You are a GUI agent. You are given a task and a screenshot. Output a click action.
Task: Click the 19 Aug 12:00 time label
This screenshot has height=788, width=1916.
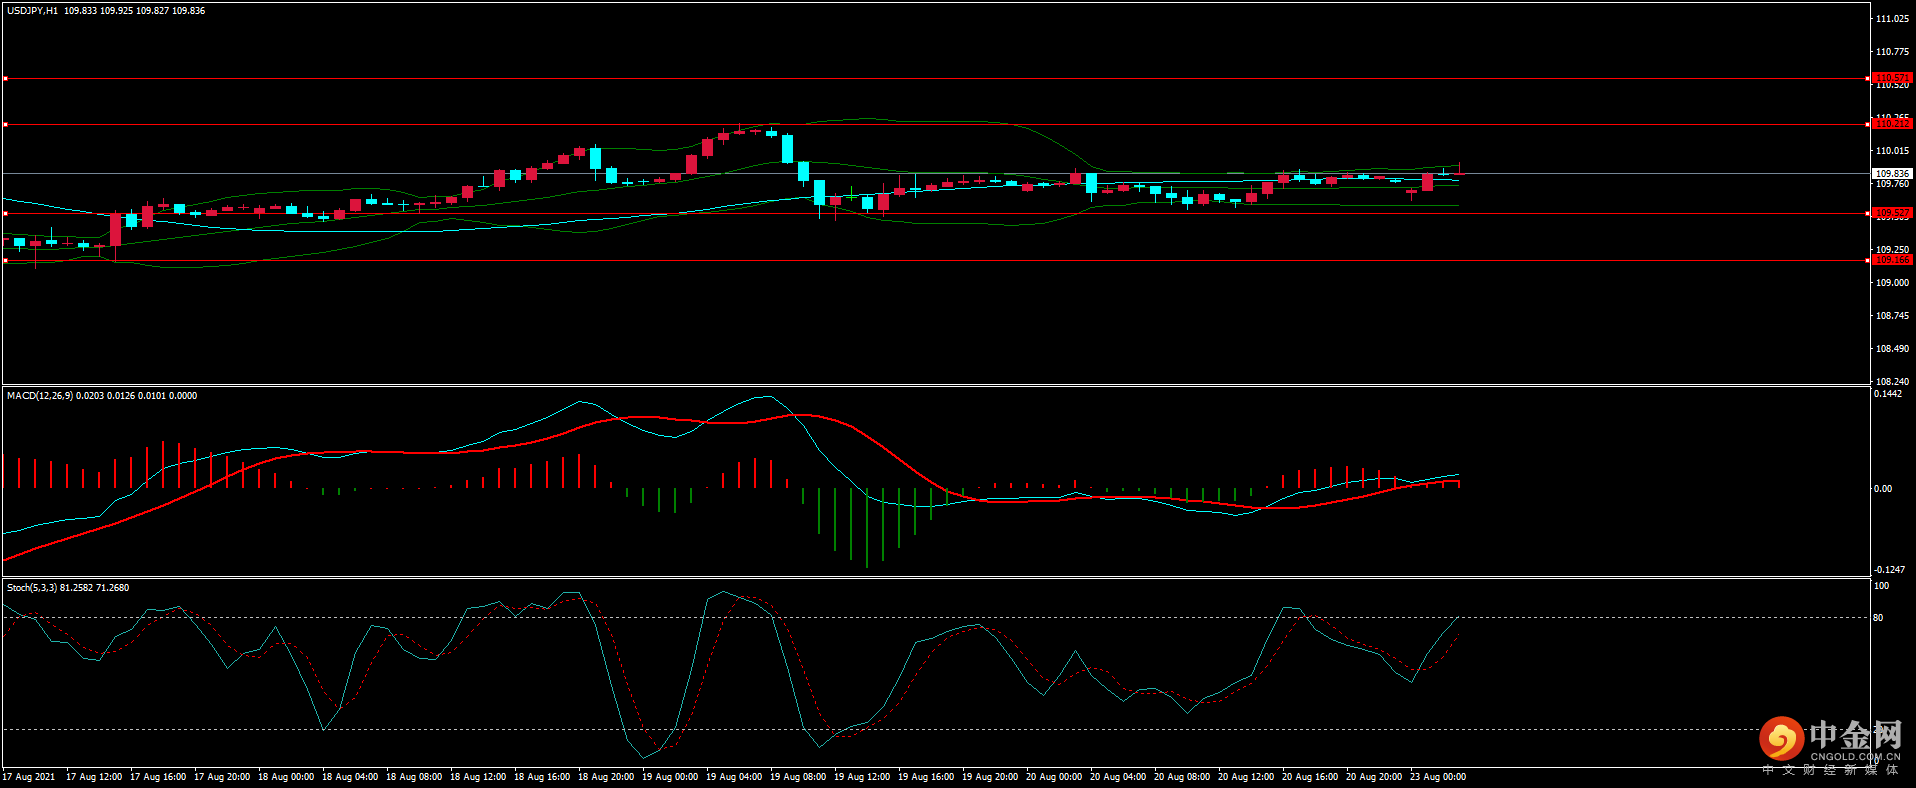(x=862, y=777)
